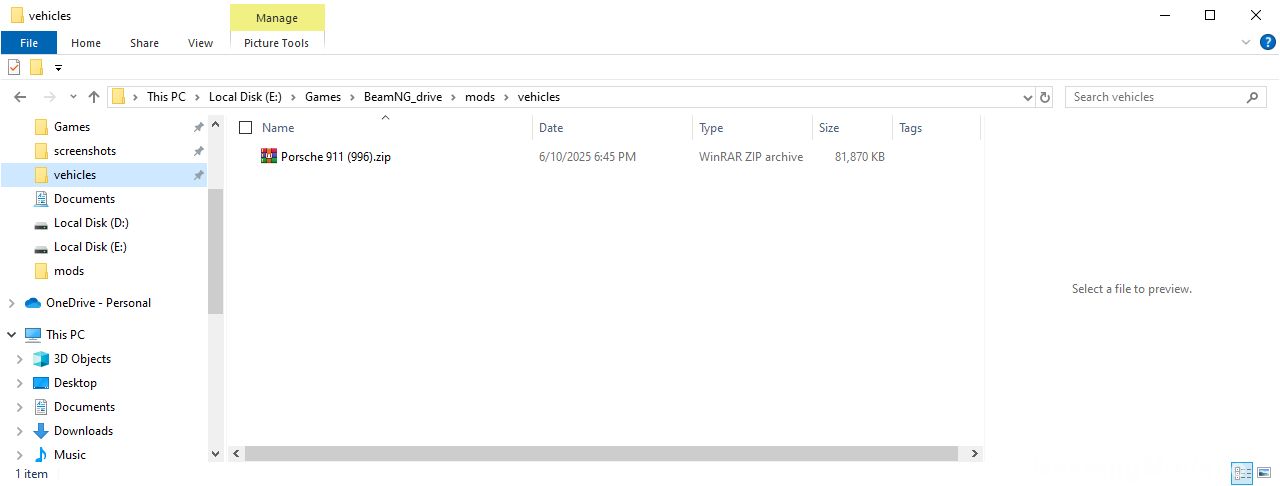Viewport: 1280px width, 486px height.
Task: Click the New folder quick access icon
Action: [x=37, y=67]
